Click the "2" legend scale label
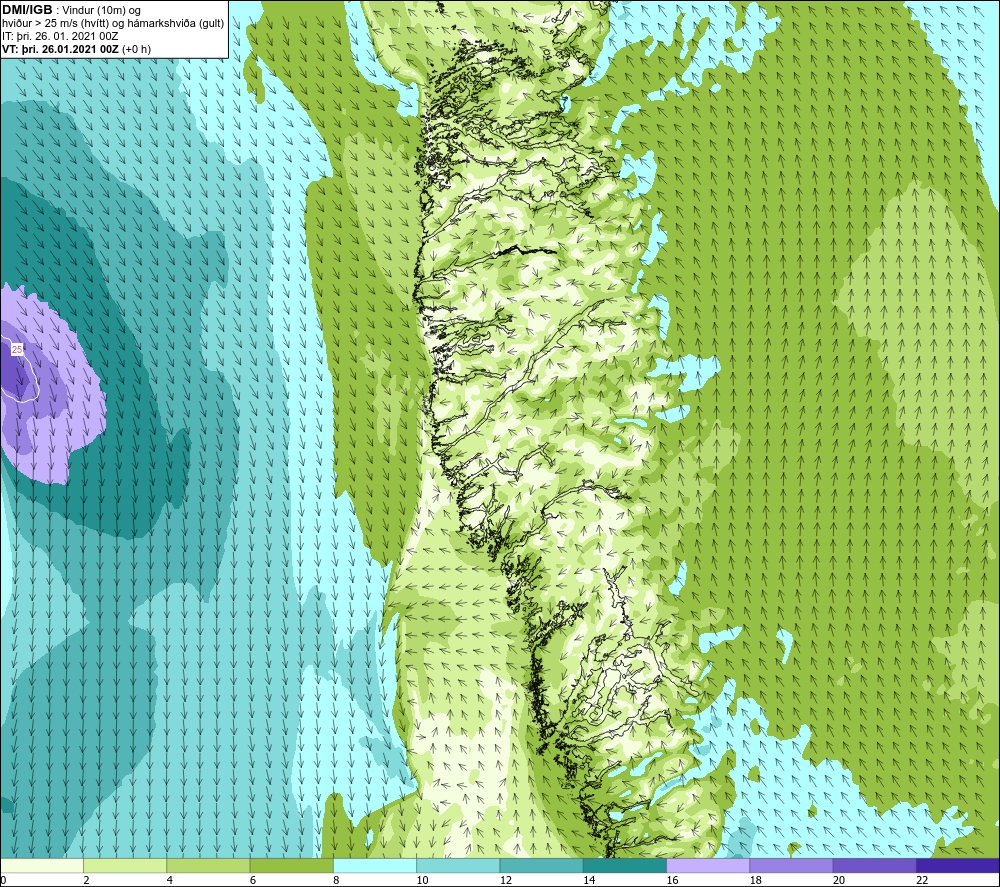 (86, 880)
